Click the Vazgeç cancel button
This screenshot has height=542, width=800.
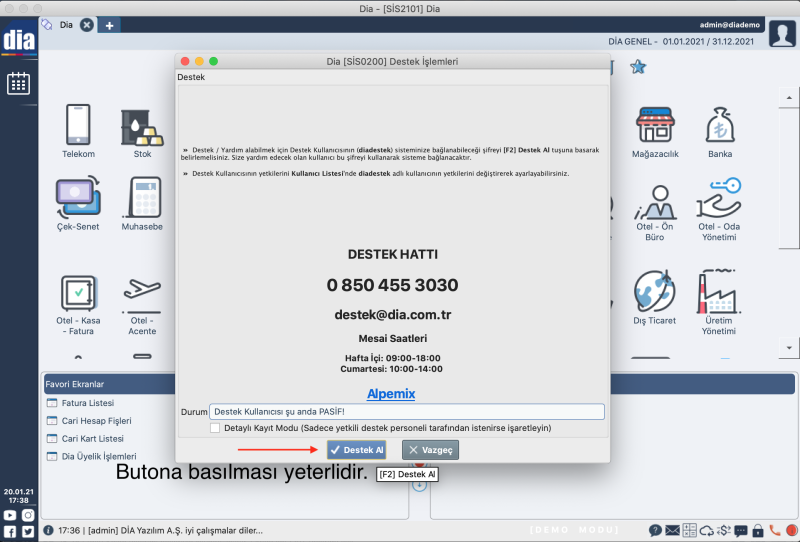click(x=430, y=451)
